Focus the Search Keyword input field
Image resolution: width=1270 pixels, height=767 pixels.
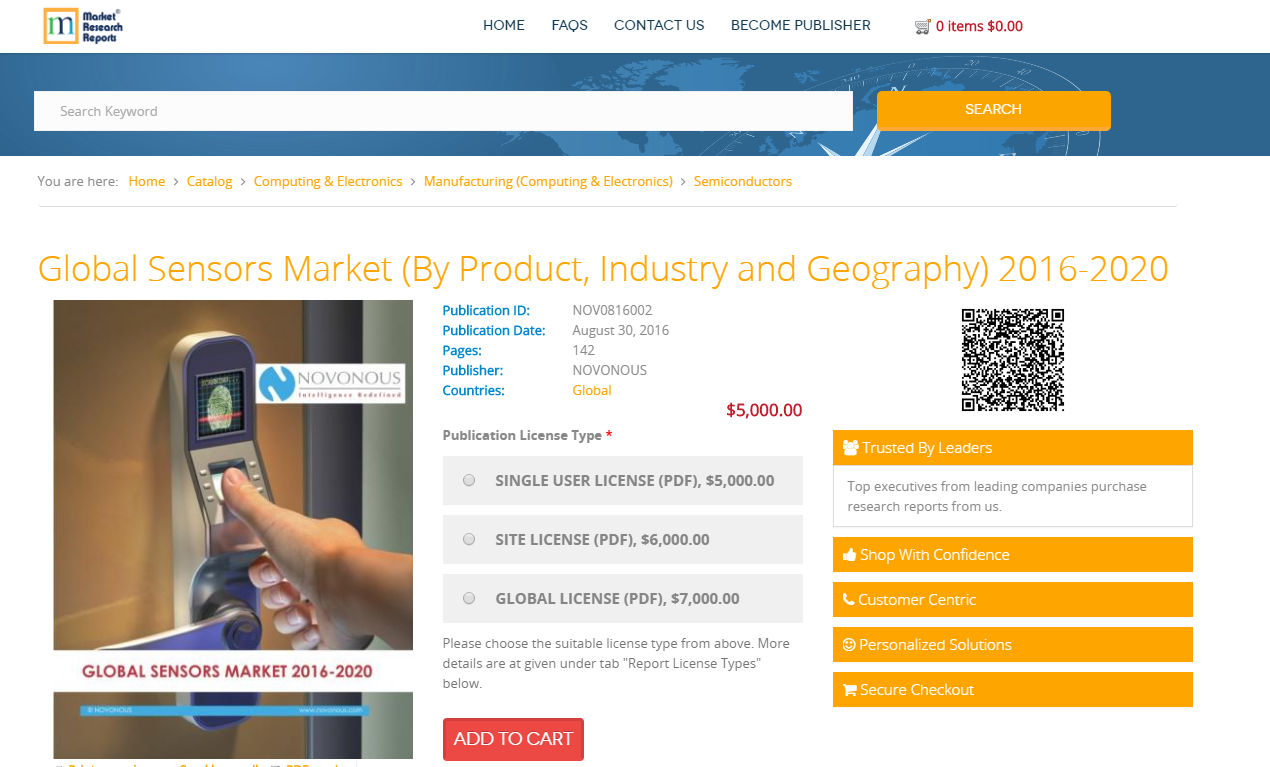tap(443, 111)
